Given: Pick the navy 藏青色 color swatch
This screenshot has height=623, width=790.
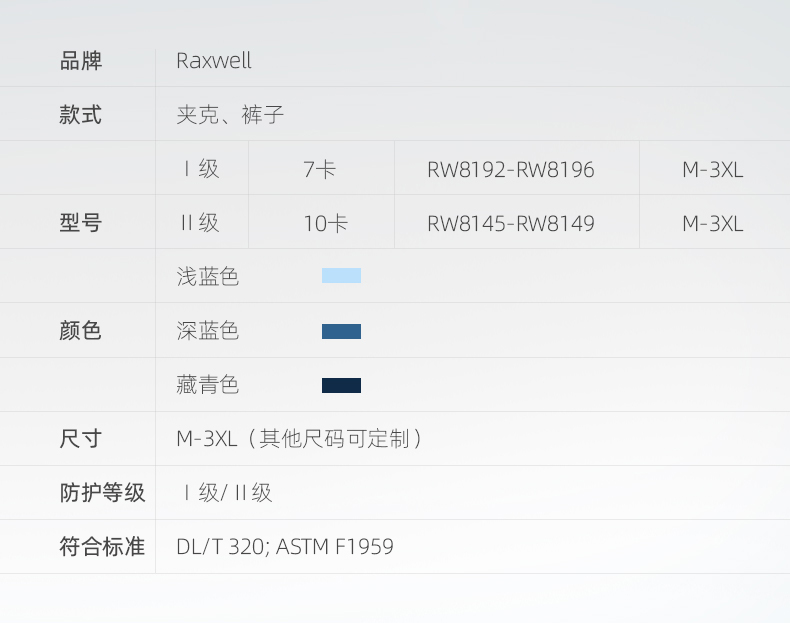Looking at the screenshot, I should pyautogui.click(x=341, y=385).
